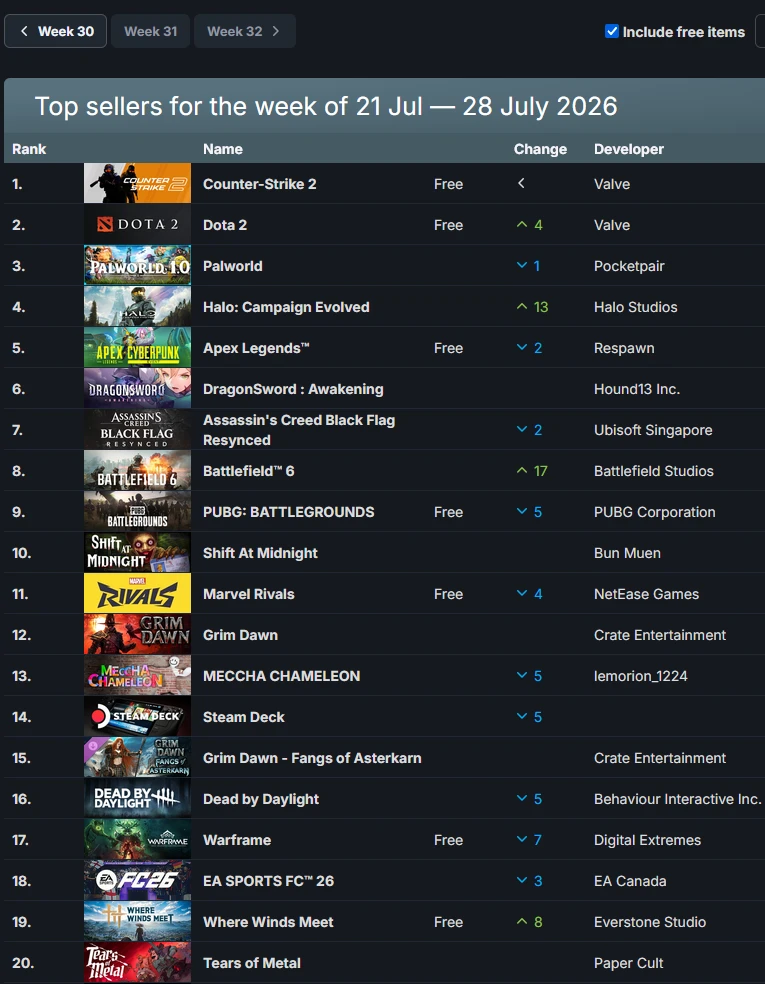Open the PUBG Battlegrounds thumbnail
The width and height of the screenshot is (765, 984).
click(137, 511)
